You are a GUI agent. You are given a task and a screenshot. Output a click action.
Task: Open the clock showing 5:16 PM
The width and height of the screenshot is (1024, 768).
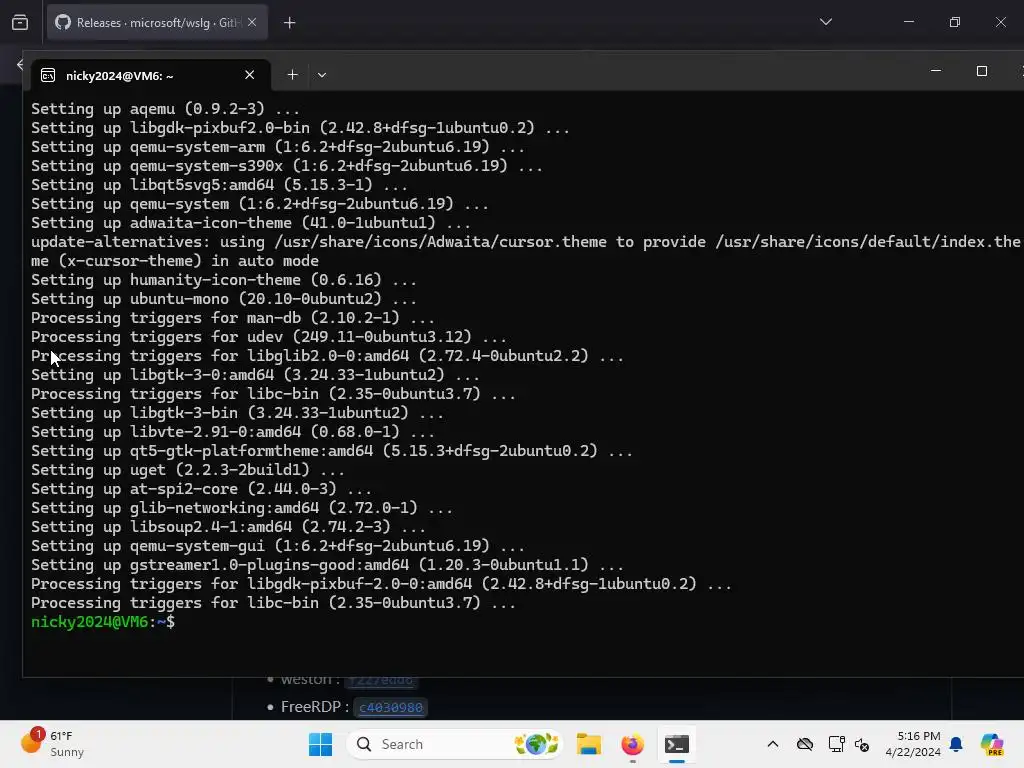(913, 744)
